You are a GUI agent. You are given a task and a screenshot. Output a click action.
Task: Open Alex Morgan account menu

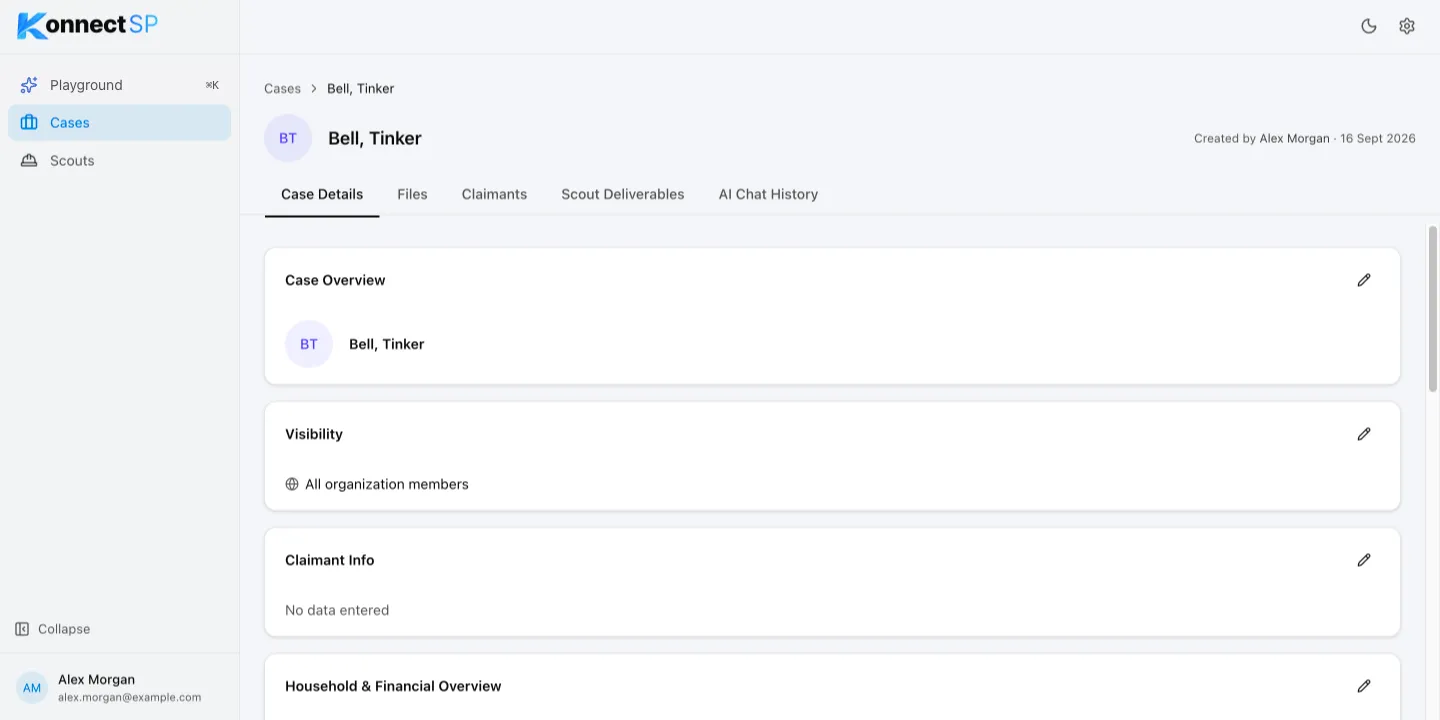[120, 688]
